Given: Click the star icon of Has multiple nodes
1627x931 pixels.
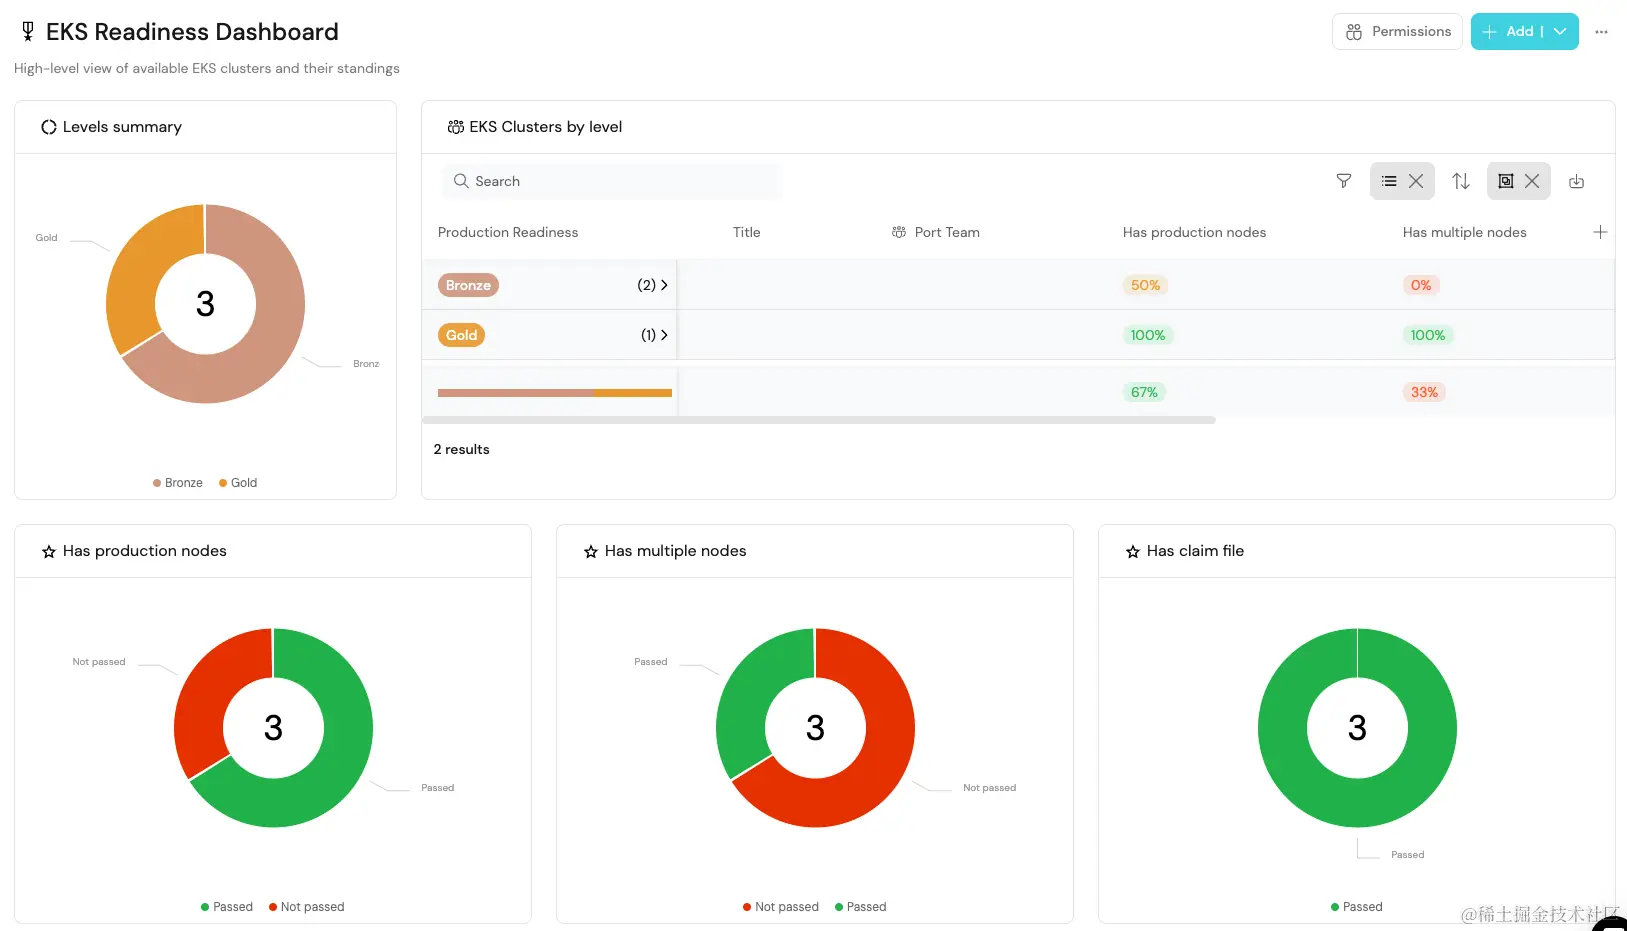Looking at the screenshot, I should tap(591, 552).
